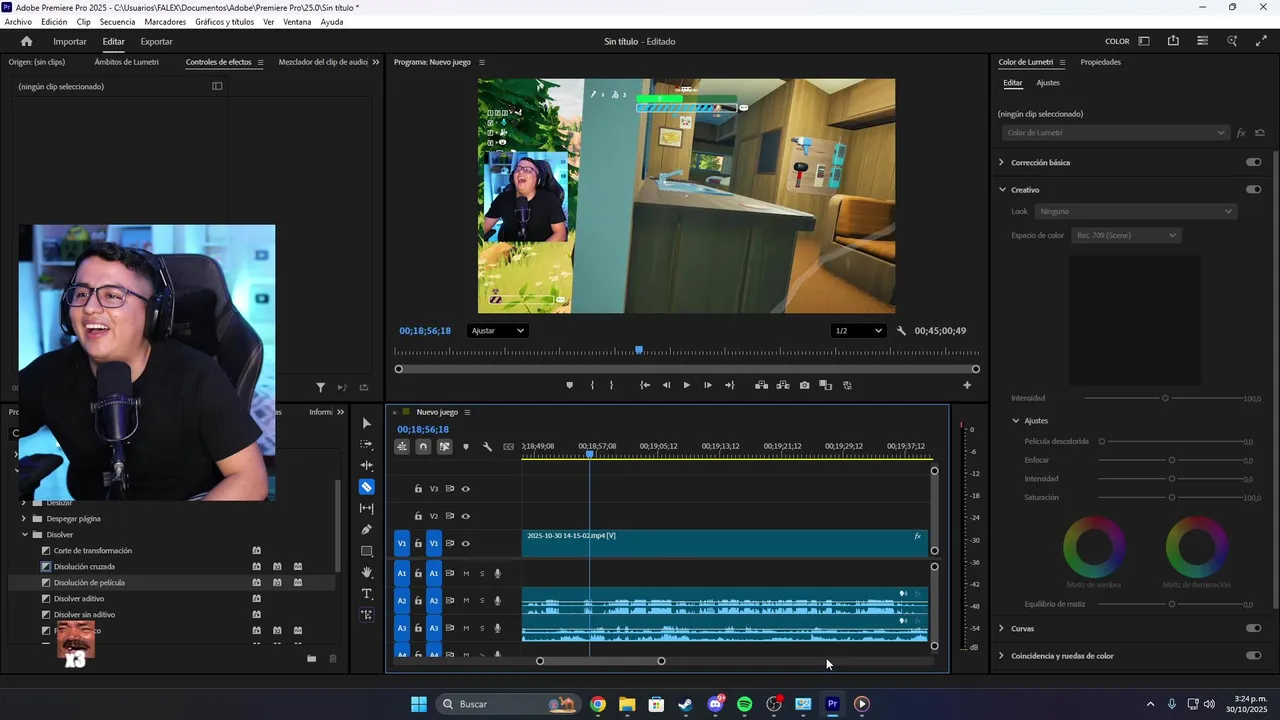Go to the Home screen
Viewport: 1280px width, 720px height.
(26, 41)
